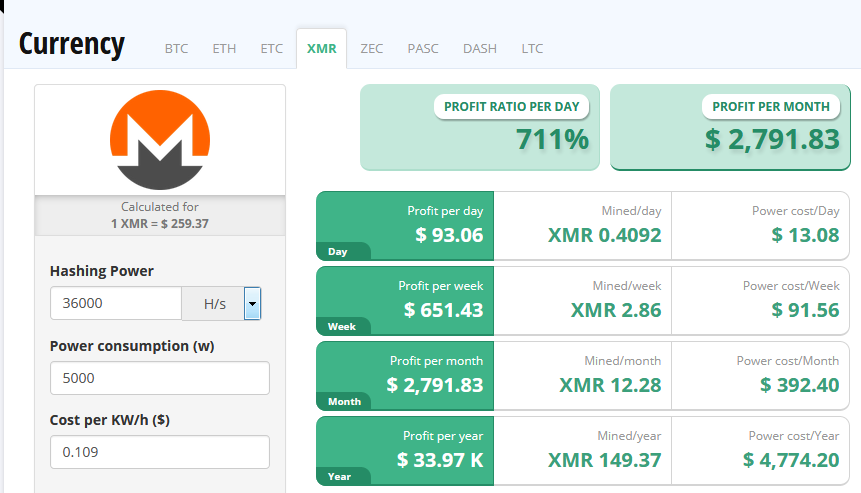861x493 pixels.
Task: Click the Profit Ratio Per Day card
Action: [480, 127]
